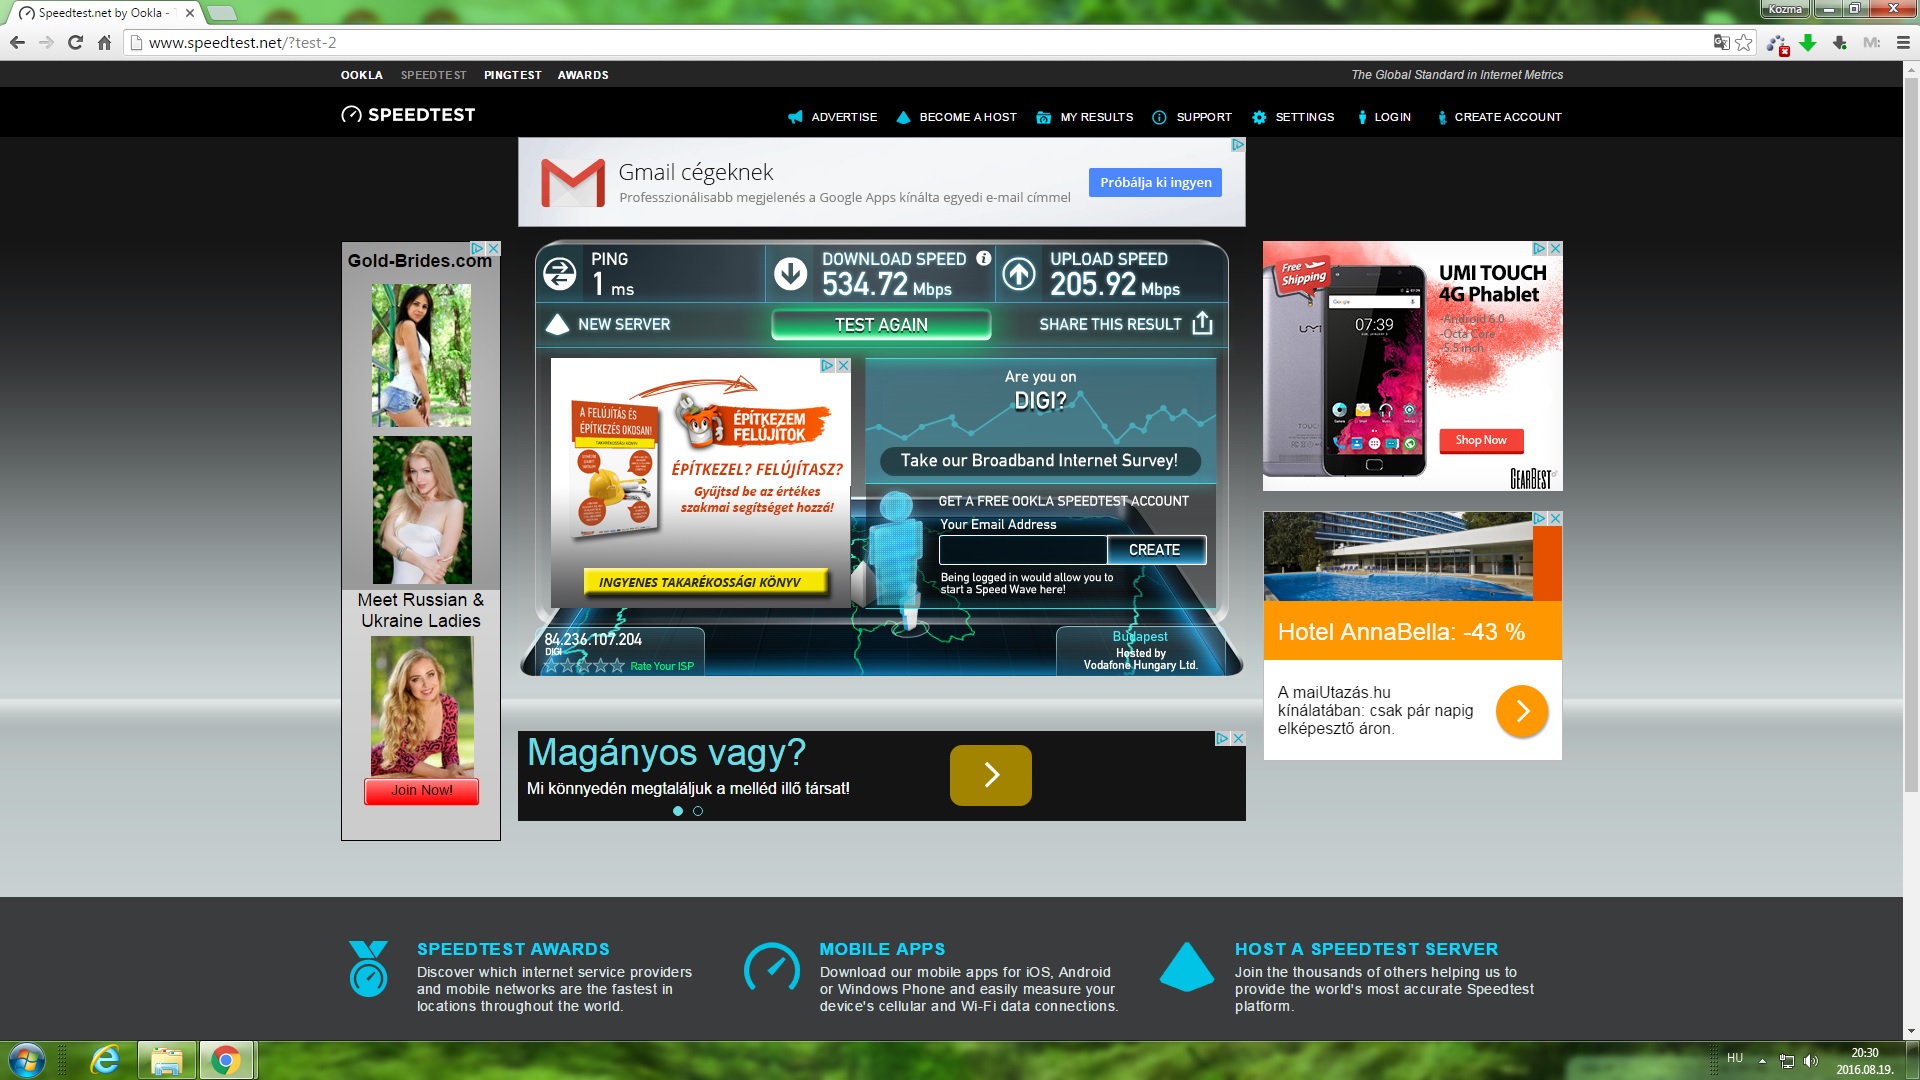Click the TEST AGAIN button
The image size is (1920, 1080).
[x=881, y=325]
